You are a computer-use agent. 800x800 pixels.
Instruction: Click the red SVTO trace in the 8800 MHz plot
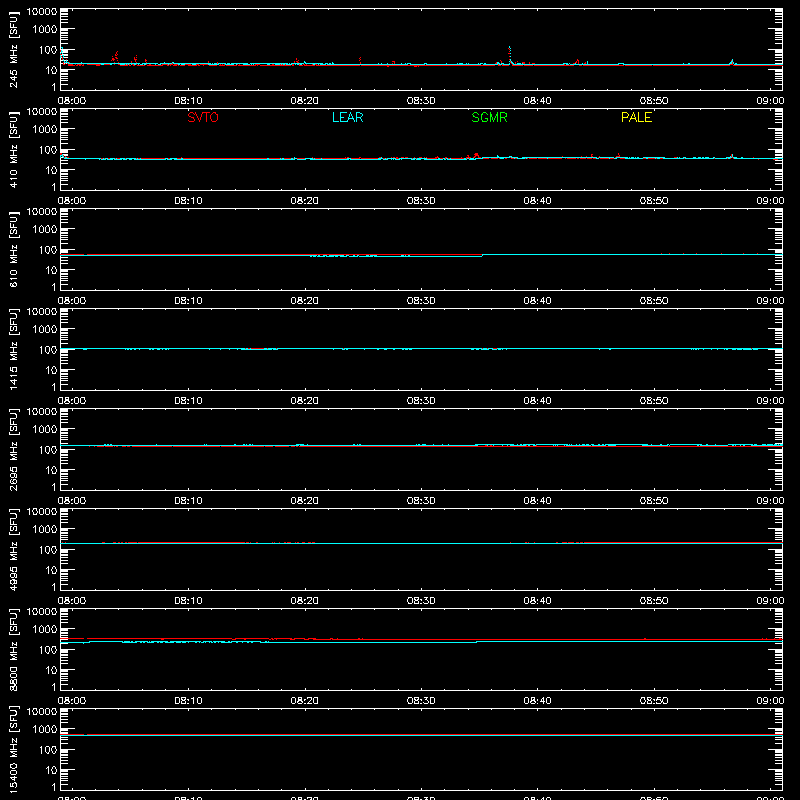click(x=421, y=639)
